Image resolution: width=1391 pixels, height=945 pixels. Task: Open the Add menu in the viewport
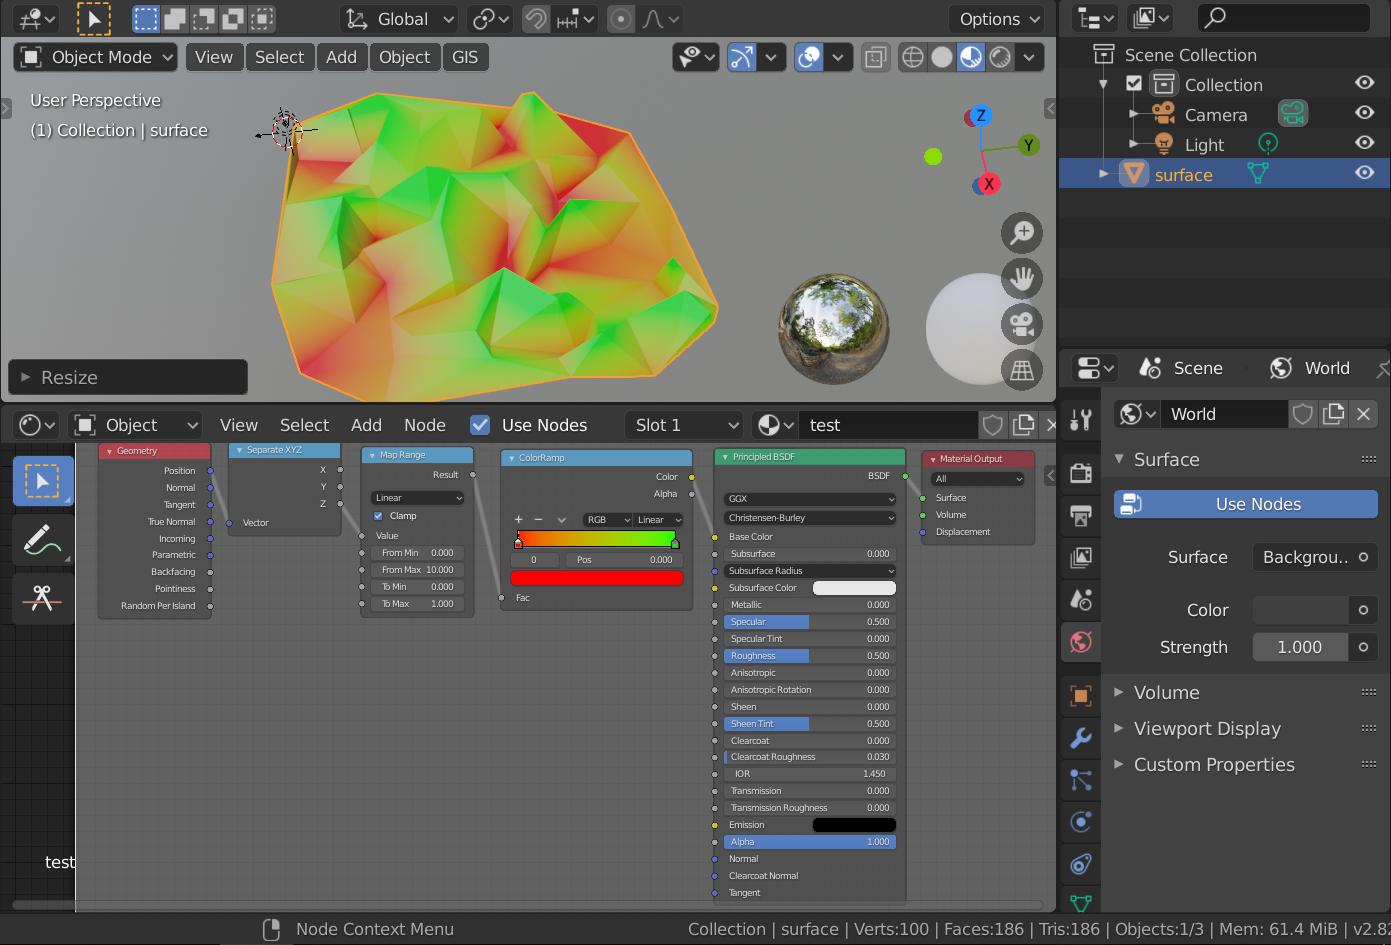click(341, 57)
